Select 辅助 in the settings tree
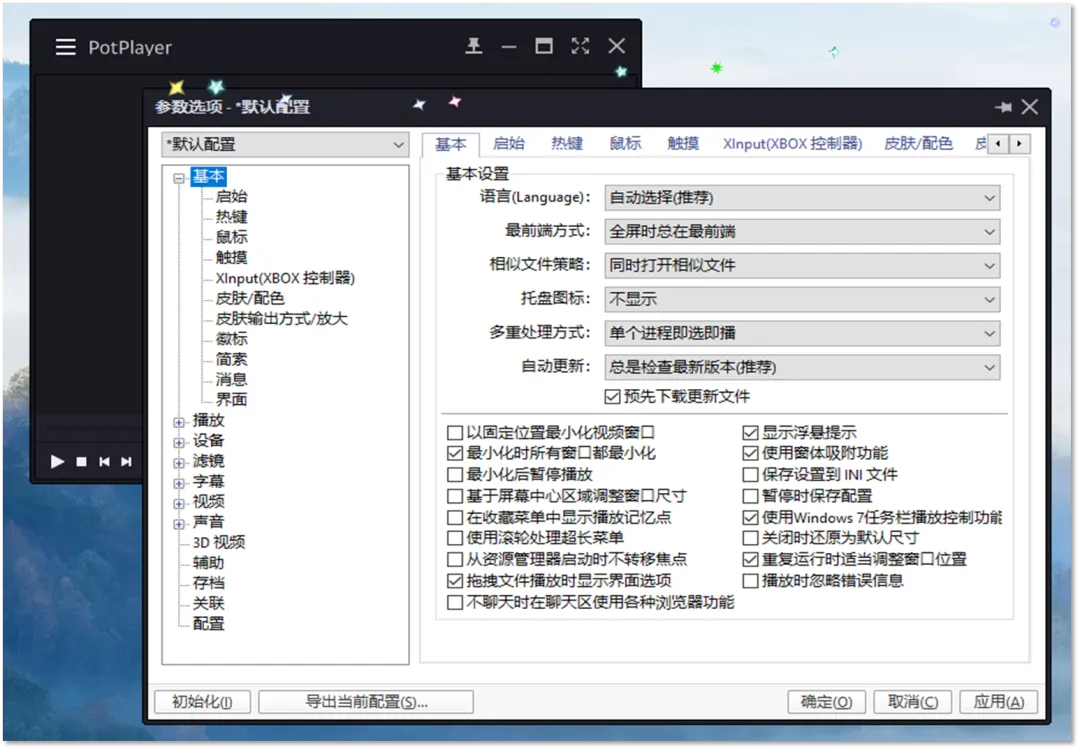Image resolution: width=1080 pixels, height=750 pixels. [209, 563]
